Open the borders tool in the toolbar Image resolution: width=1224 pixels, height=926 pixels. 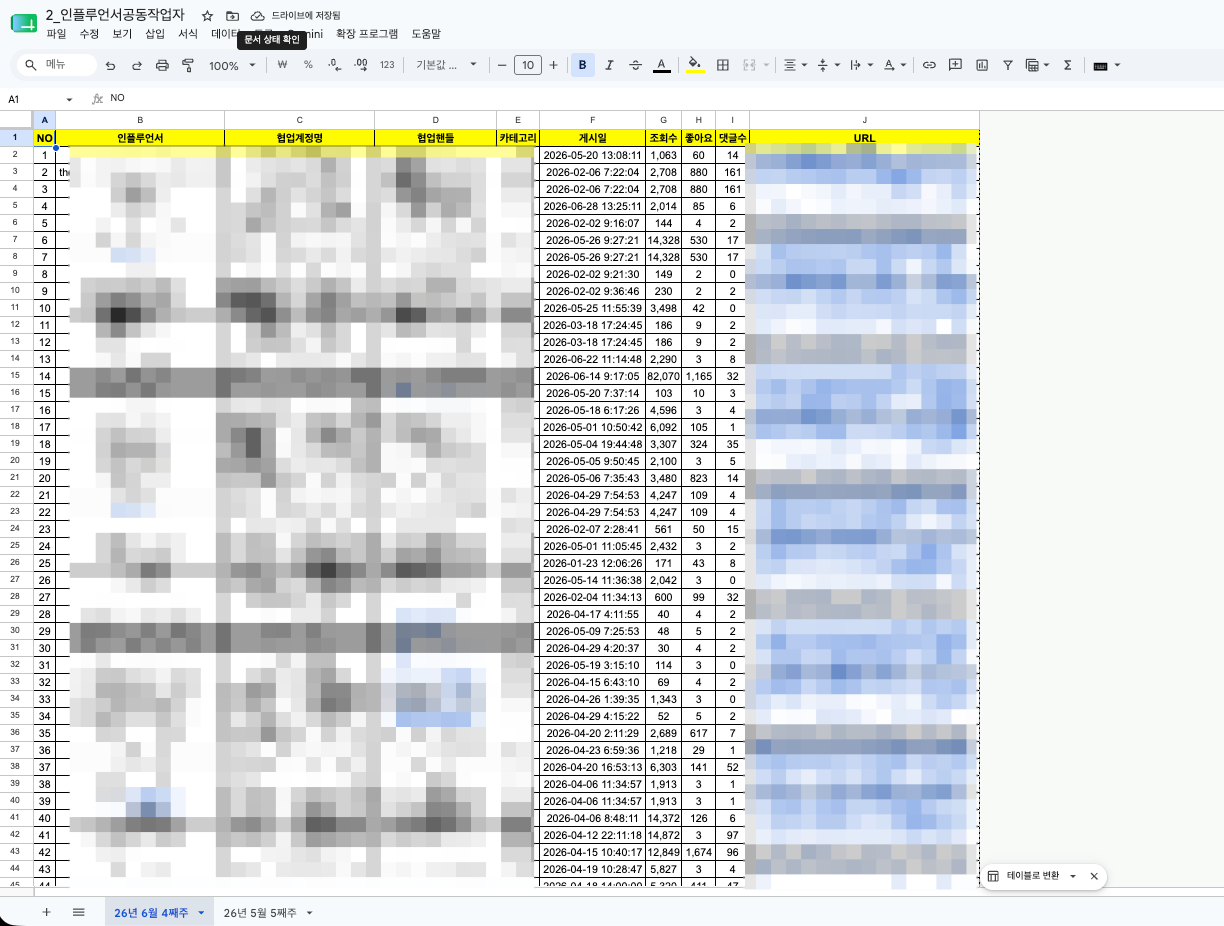[x=723, y=65]
